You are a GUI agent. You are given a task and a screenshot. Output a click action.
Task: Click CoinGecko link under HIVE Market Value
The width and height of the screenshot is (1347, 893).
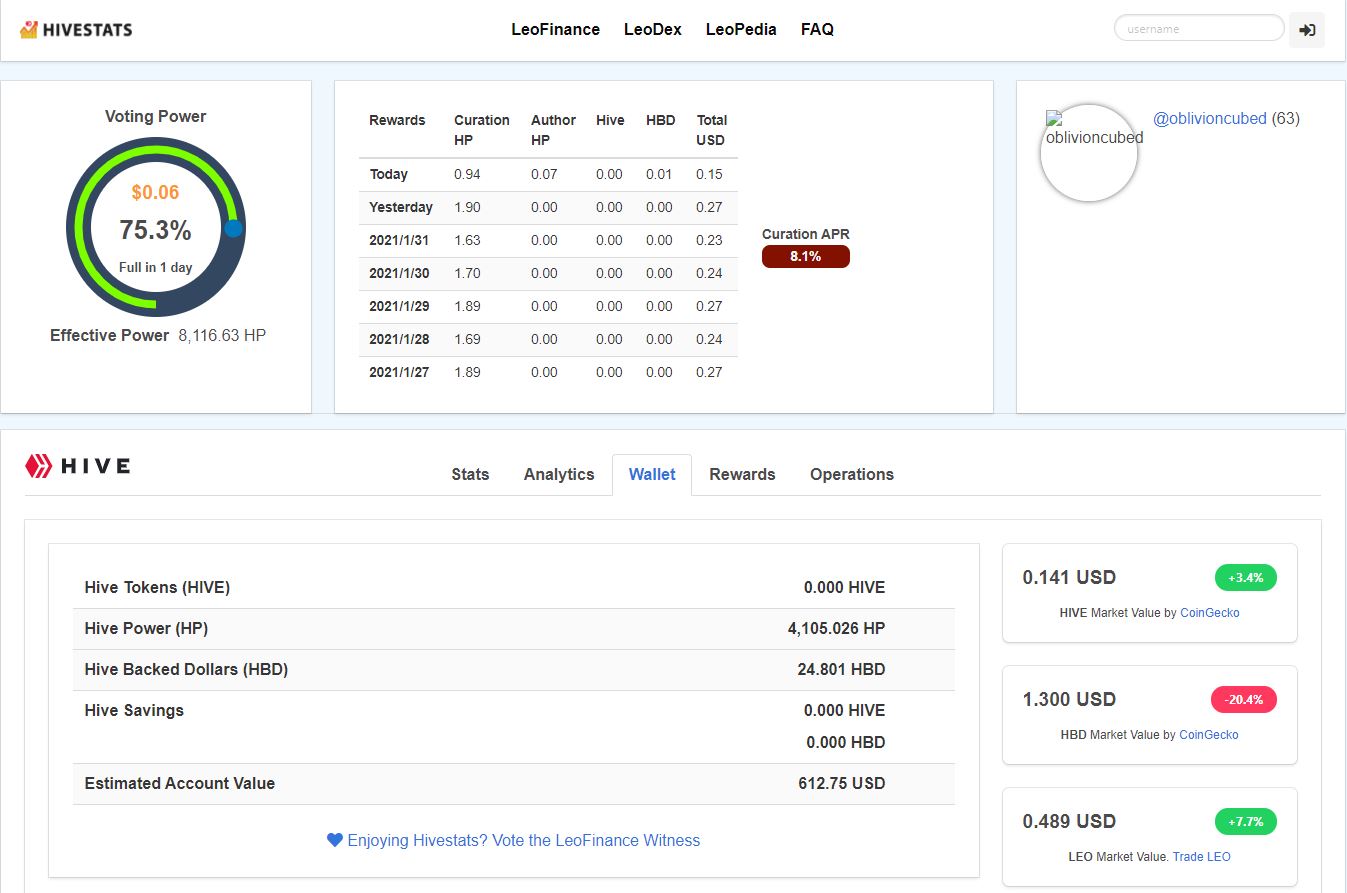tap(1209, 612)
